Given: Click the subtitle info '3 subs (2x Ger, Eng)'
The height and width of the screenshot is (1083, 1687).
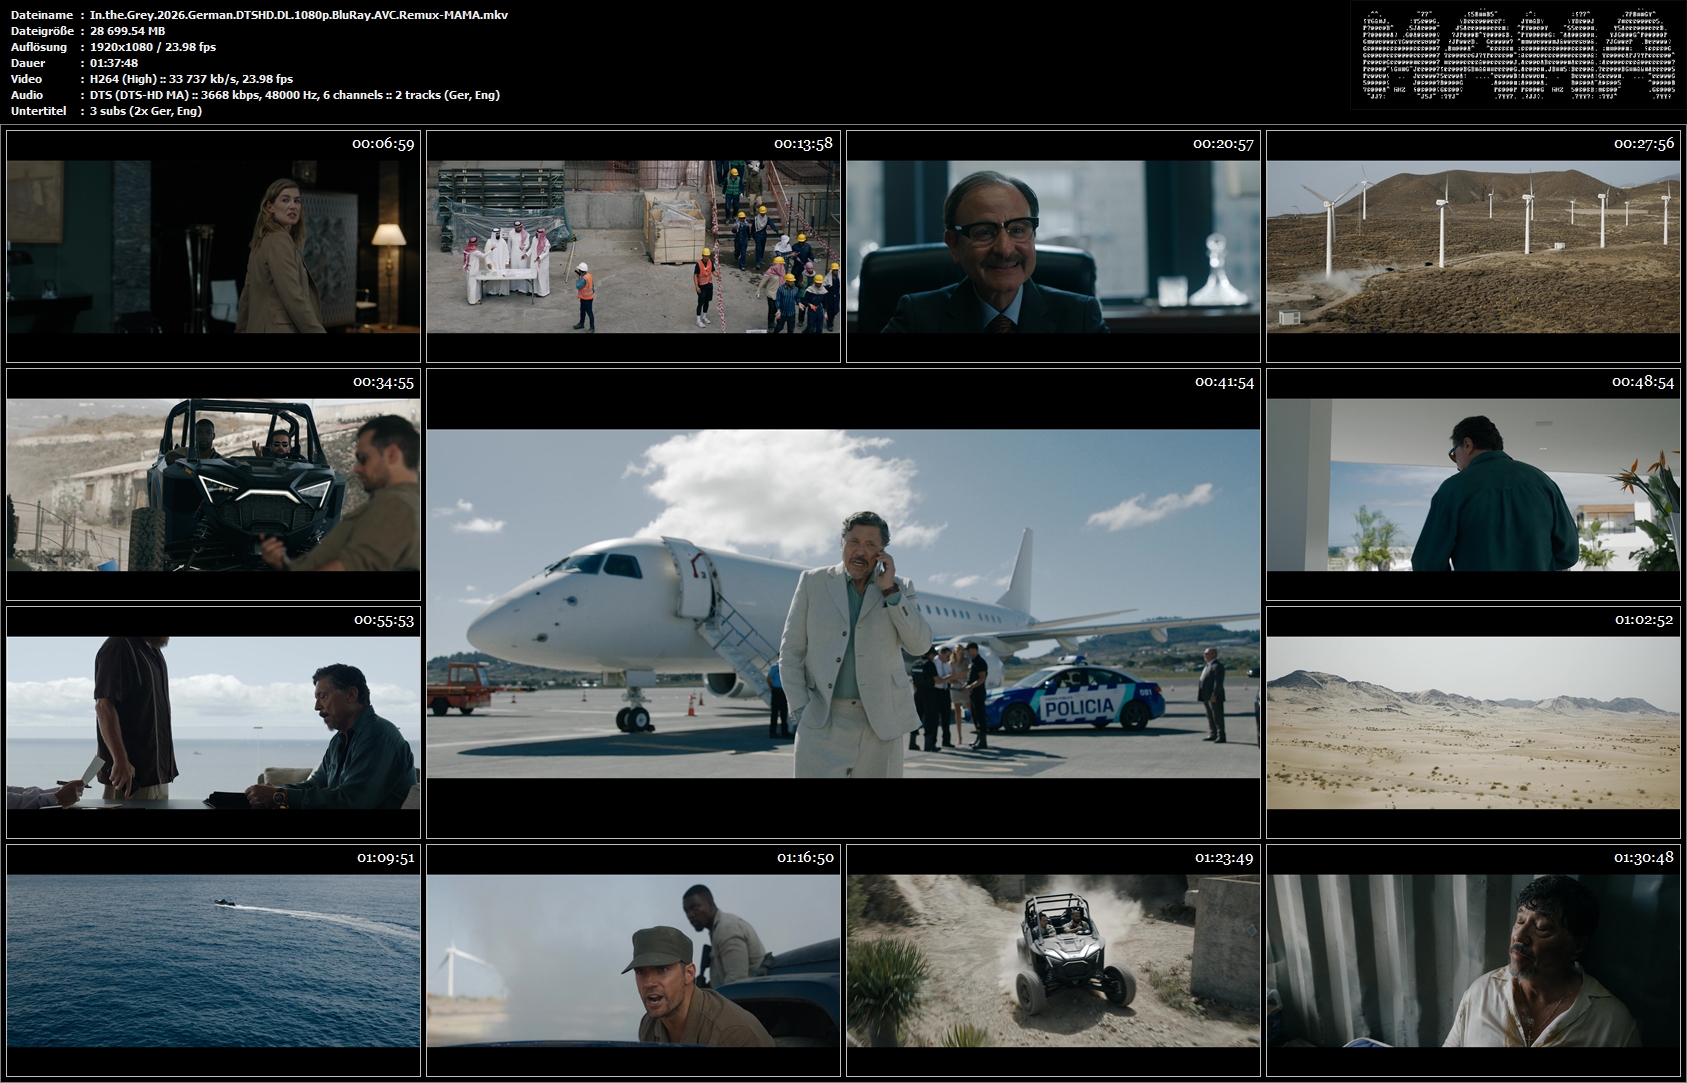Looking at the screenshot, I should click(x=146, y=111).
